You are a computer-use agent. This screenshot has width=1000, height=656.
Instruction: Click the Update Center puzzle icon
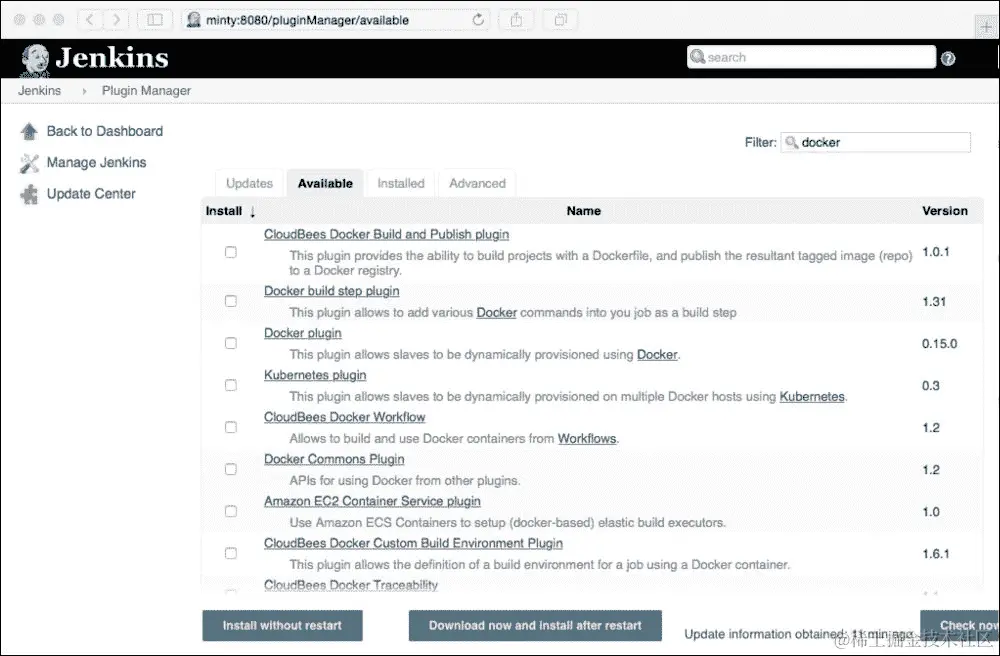point(29,194)
